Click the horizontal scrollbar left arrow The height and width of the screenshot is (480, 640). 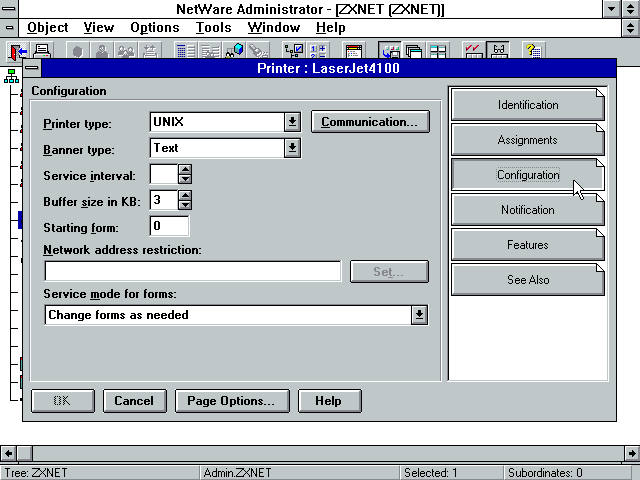coord(8,453)
